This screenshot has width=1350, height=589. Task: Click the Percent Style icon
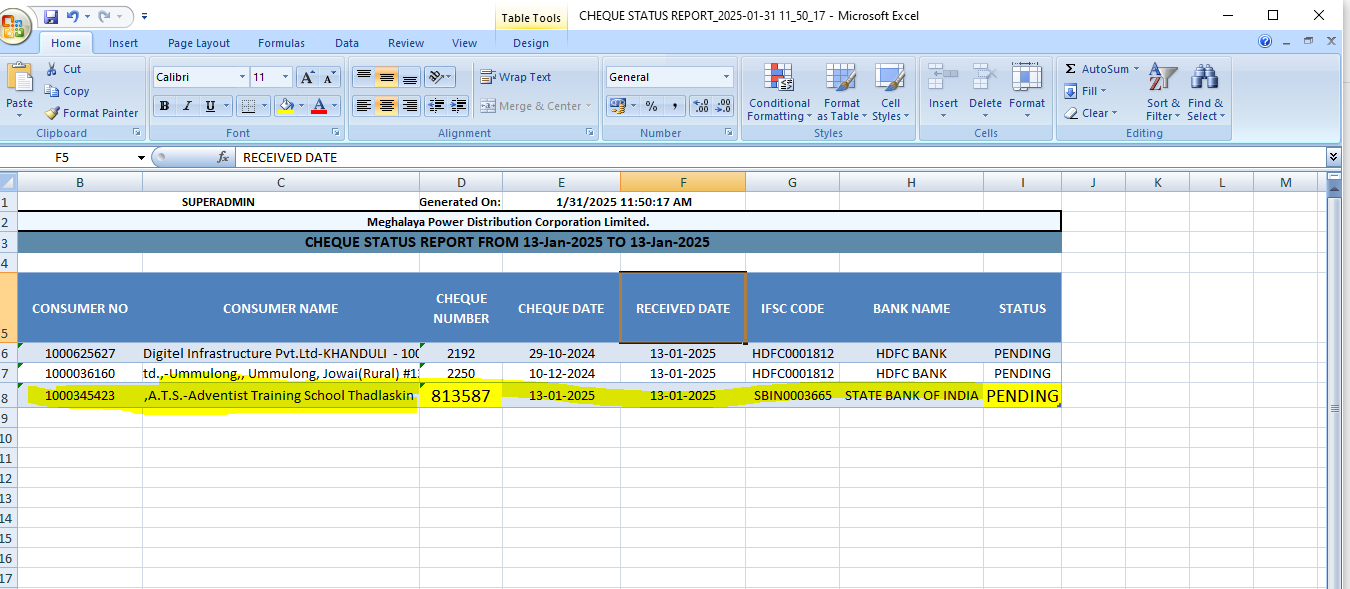point(651,106)
